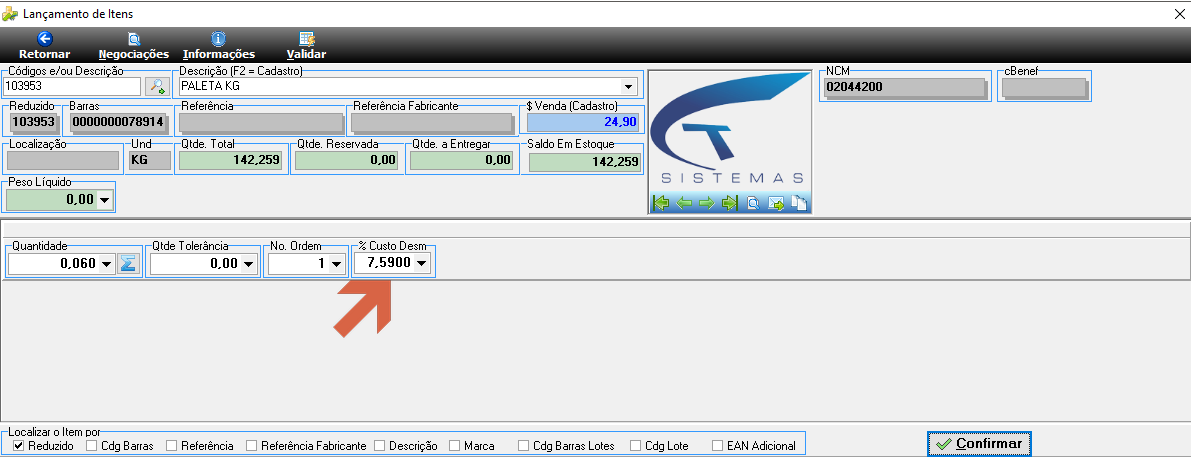Click the window title bar app icon
Screen dimensions: 1191x457
(10, 14)
